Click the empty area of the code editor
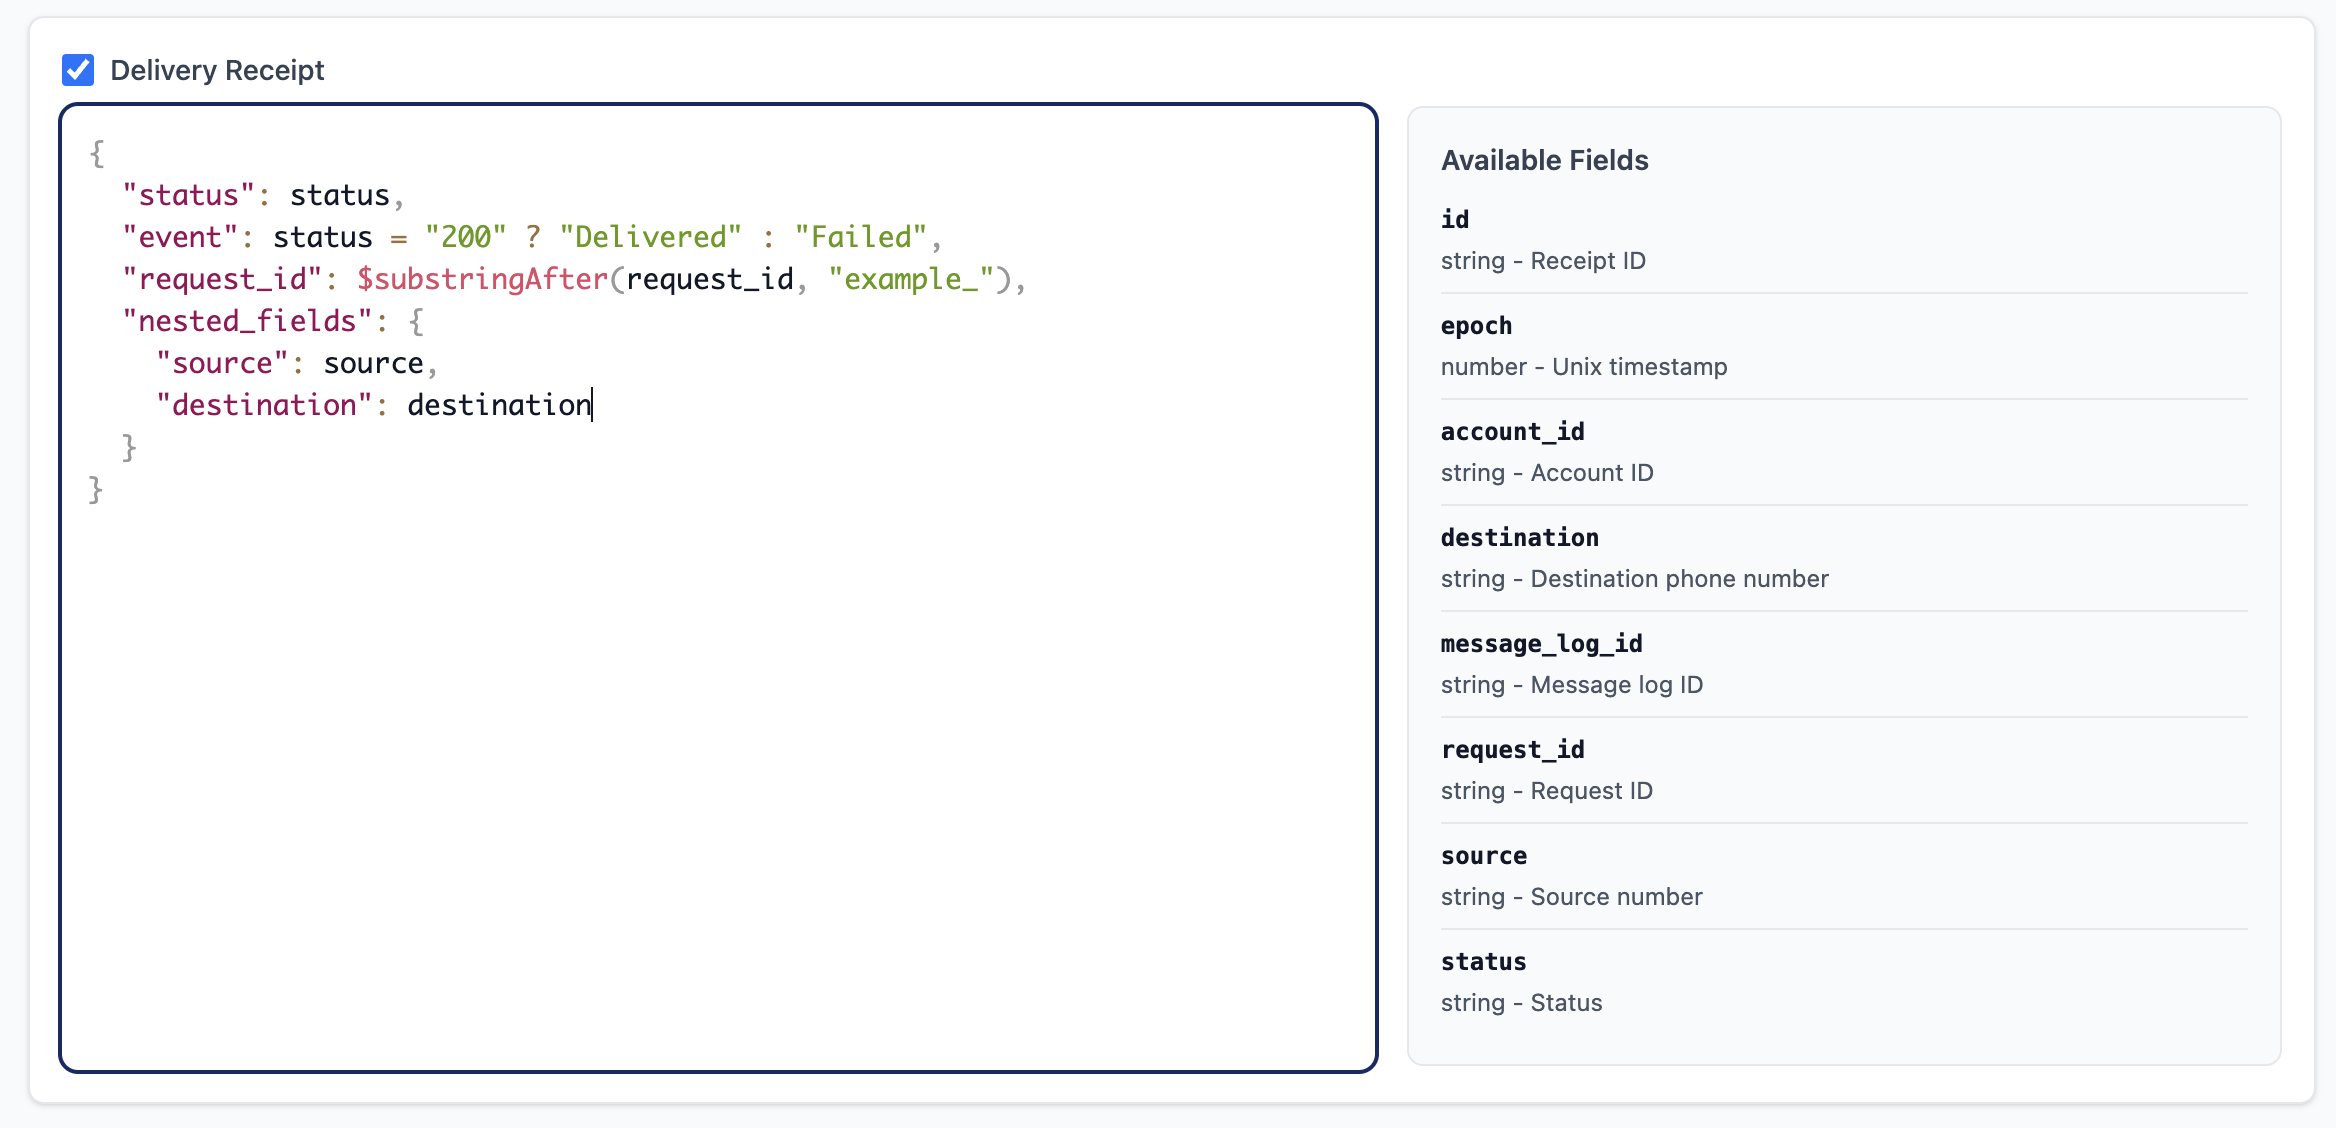This screenshot has height=1128, width=2336. coord(718,780)
